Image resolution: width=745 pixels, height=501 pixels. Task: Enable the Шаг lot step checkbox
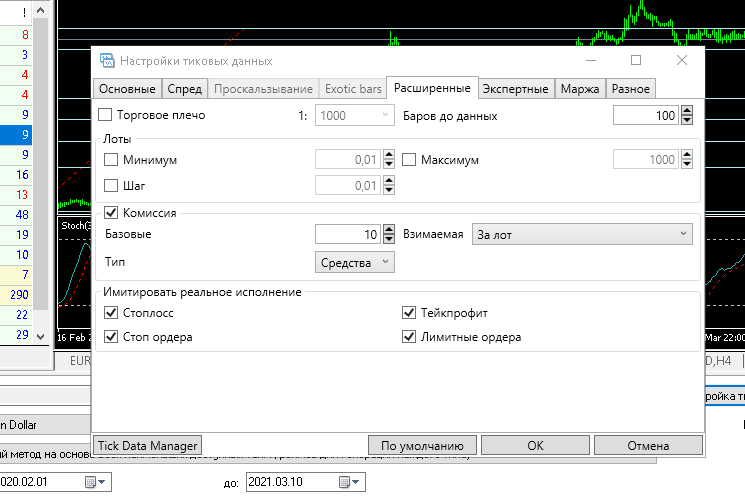[x=111, y=185]
